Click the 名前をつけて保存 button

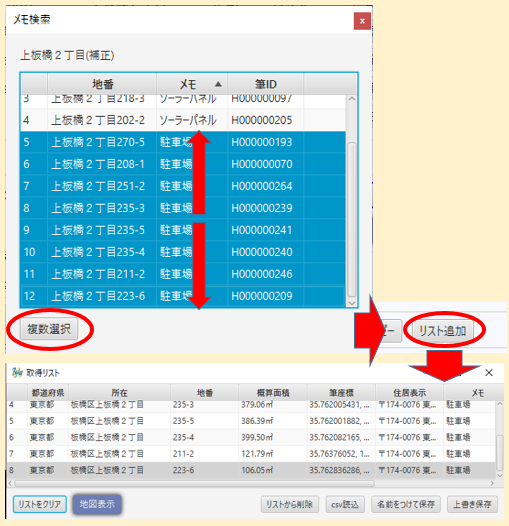tap(406, 504)
